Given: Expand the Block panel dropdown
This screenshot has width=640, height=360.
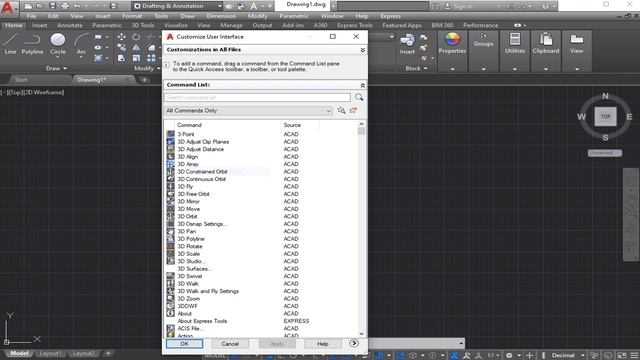Looking at the screenshot, I should (x=416, y=69).
